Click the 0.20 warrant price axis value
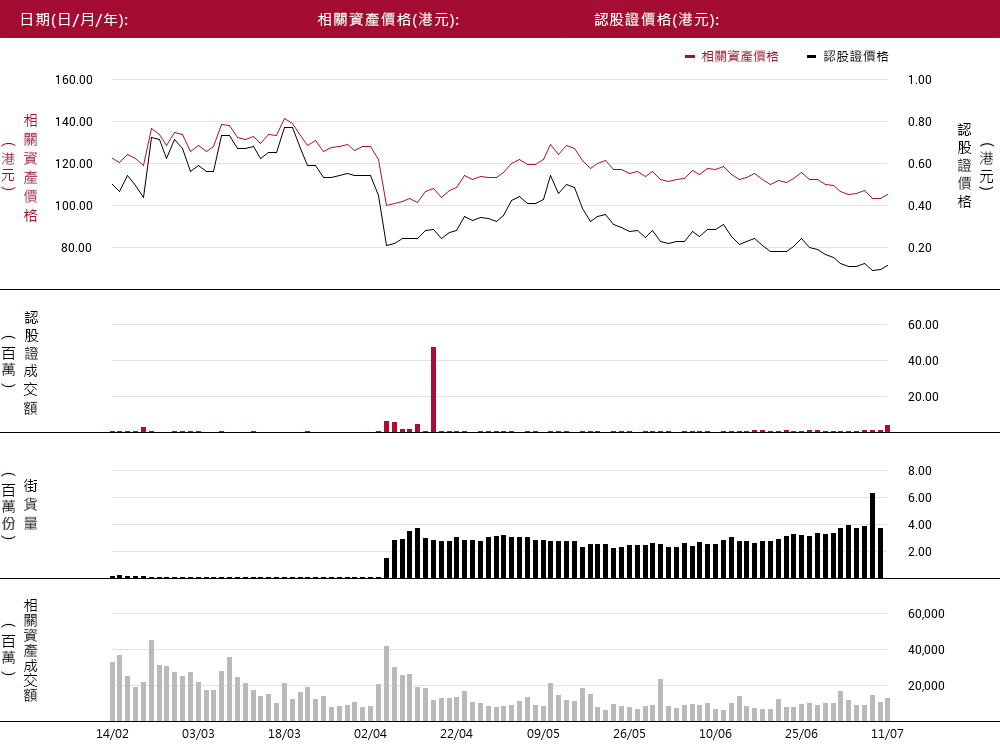The width and height of the screenshot is (1000, 751). [x=920, y=248]
